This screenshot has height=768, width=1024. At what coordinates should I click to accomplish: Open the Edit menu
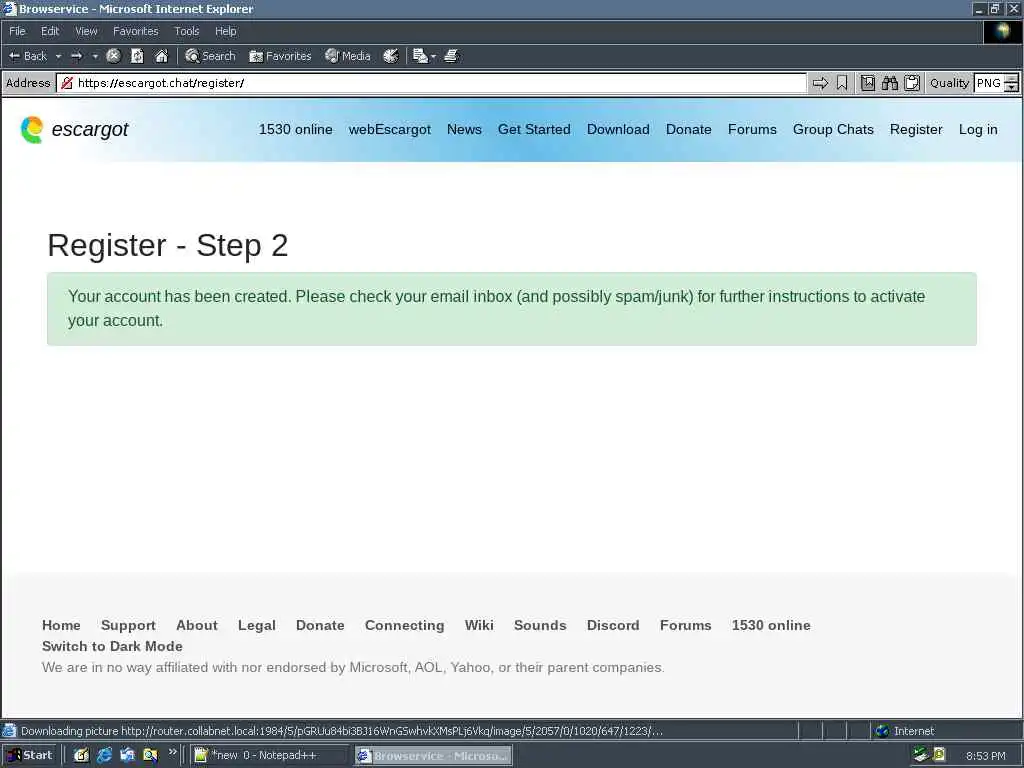pyautogui.click(x=50, y=31)
